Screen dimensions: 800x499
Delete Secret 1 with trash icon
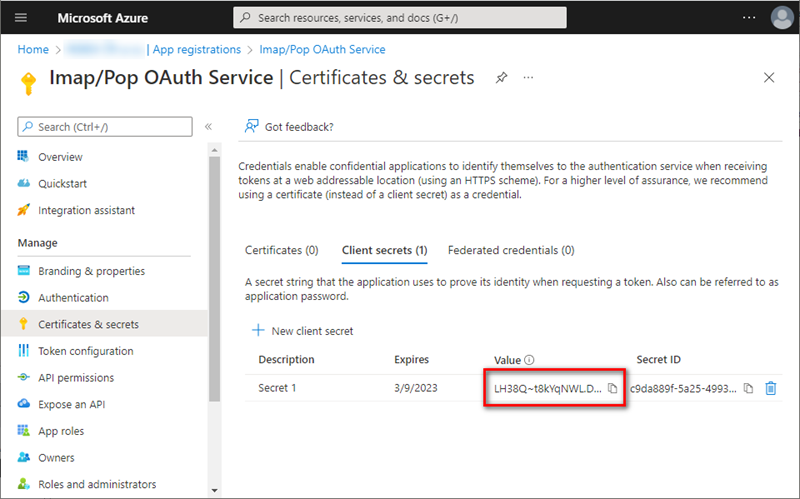point(770,388)
